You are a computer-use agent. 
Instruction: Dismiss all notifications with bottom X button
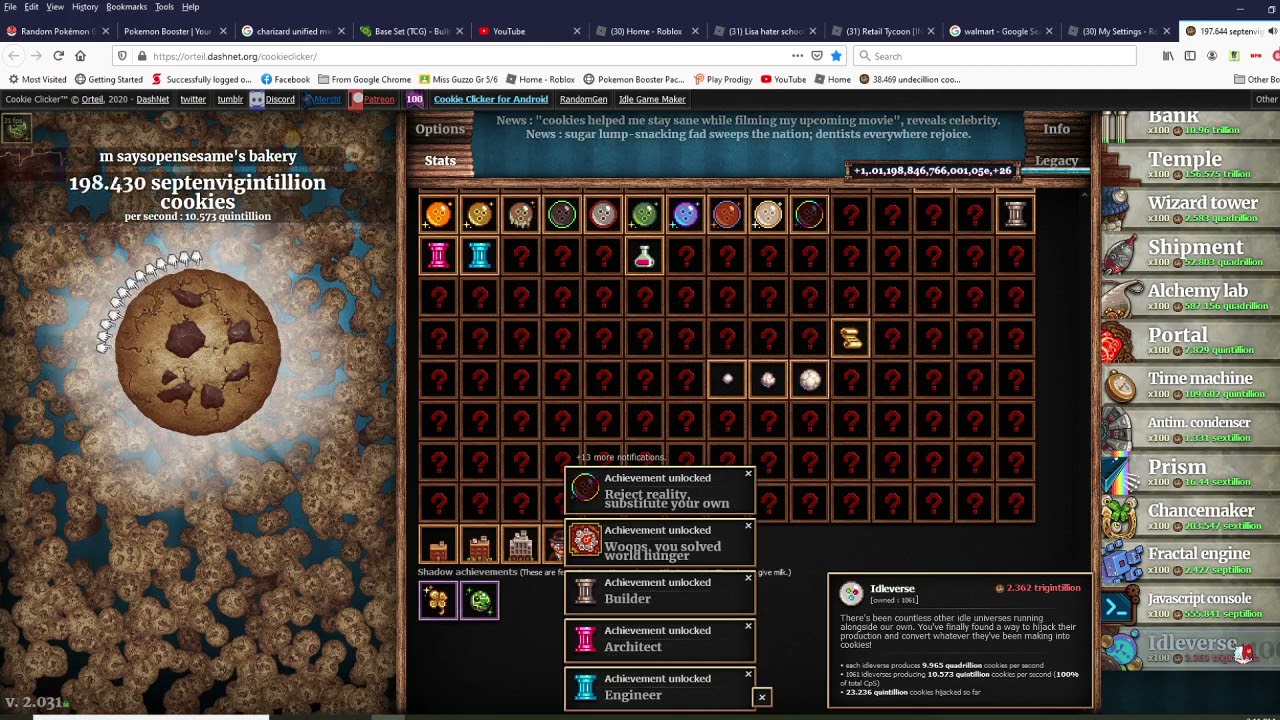coord(762,697)
